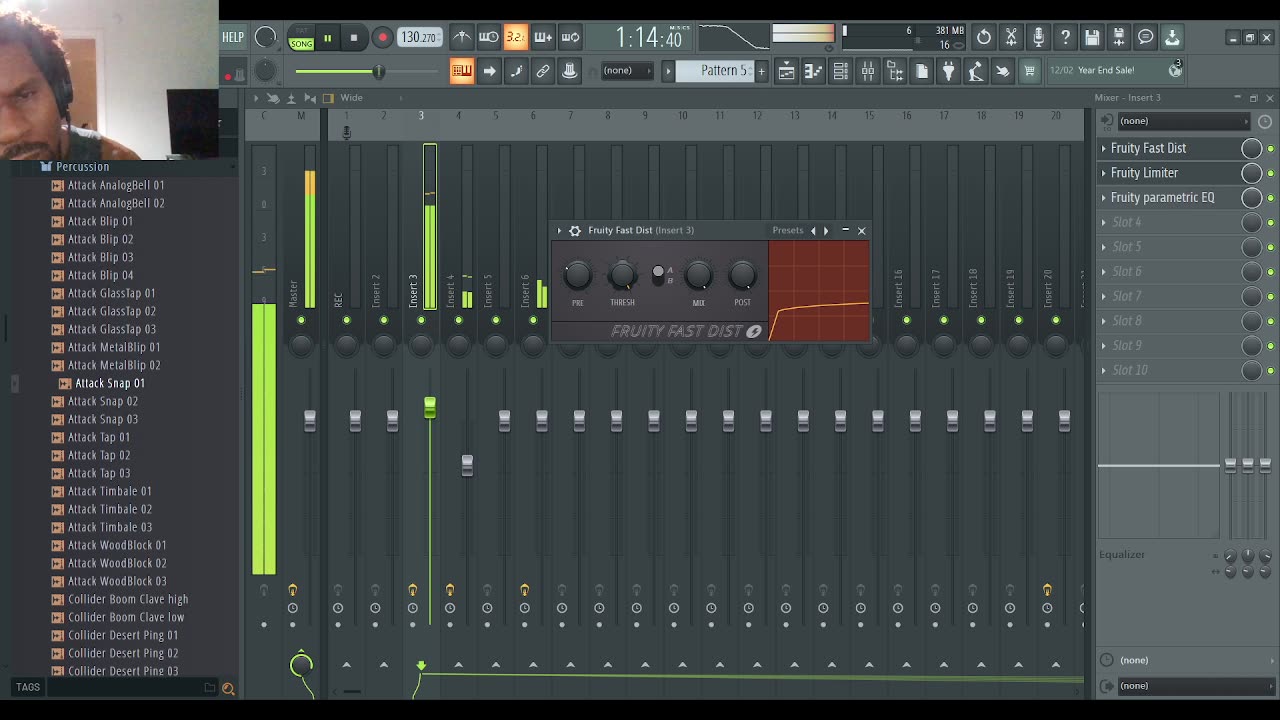Toggle Fruity Limiter enable LED in rack
The height and width of the screenshot is (720, 1280).
click(1271, 173)
